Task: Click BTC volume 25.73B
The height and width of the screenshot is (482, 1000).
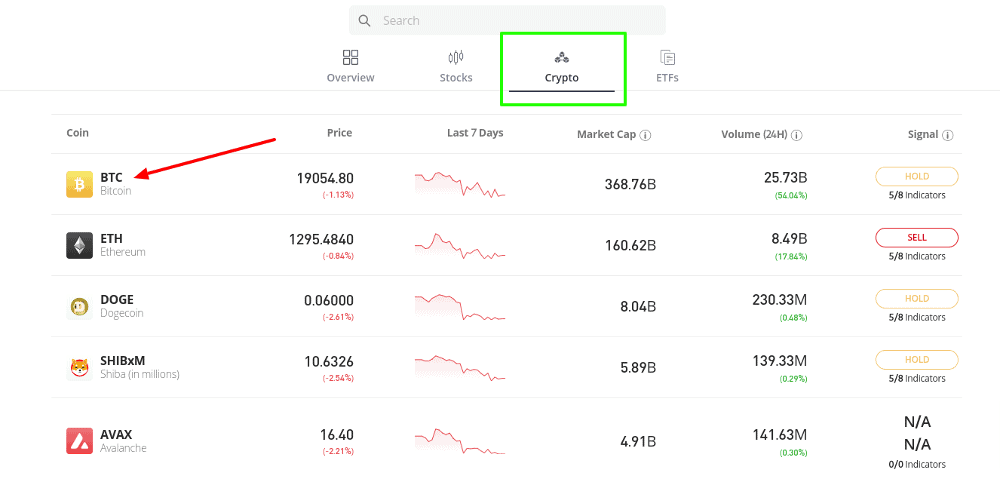Action: (786, 178)
